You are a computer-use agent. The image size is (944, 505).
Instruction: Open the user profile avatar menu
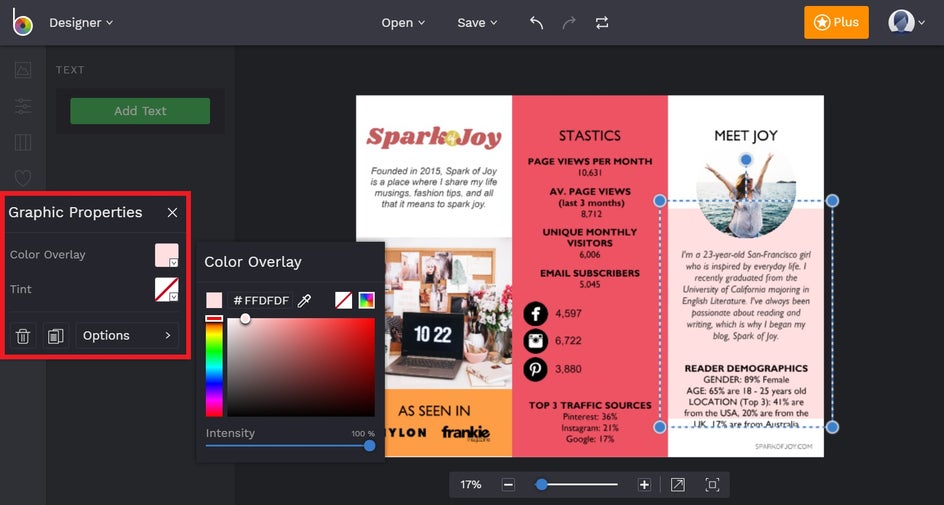coord(906,22)
